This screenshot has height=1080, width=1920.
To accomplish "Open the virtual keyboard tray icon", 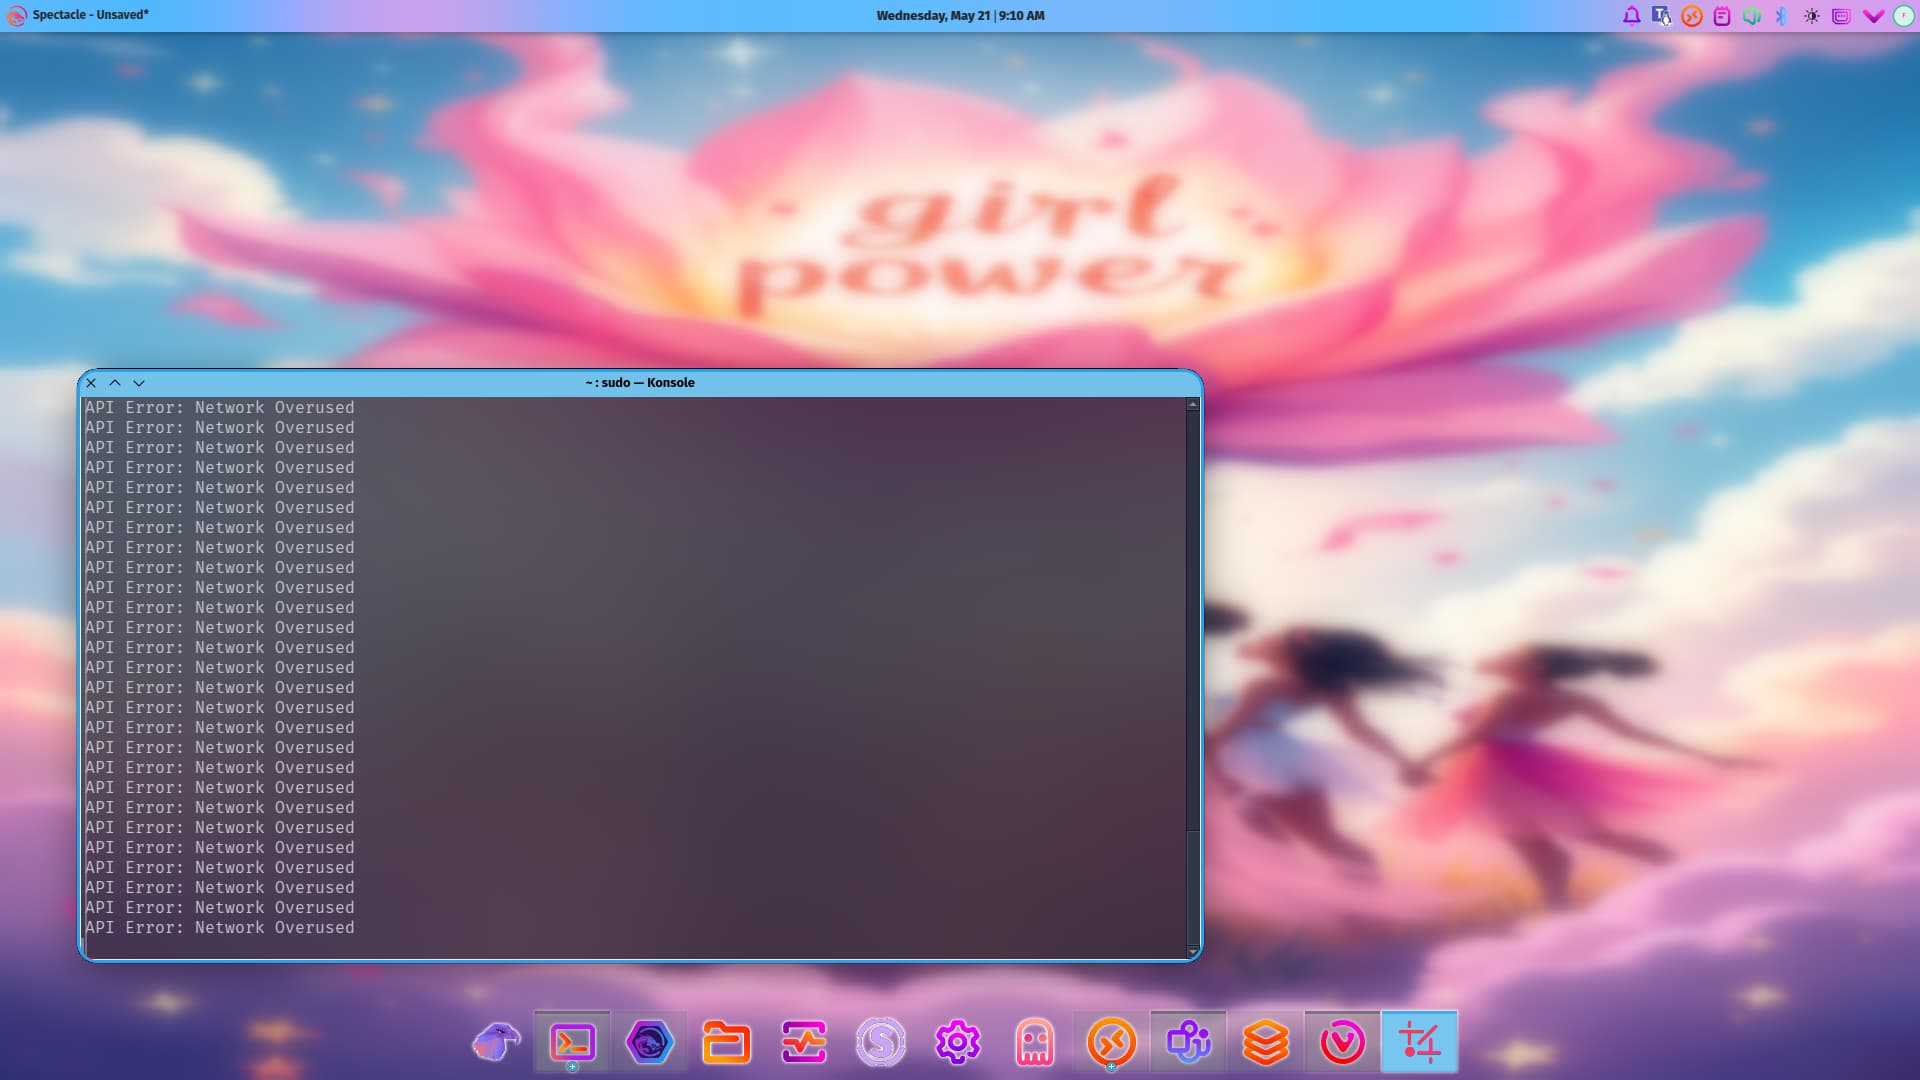I will point(1841,16).
